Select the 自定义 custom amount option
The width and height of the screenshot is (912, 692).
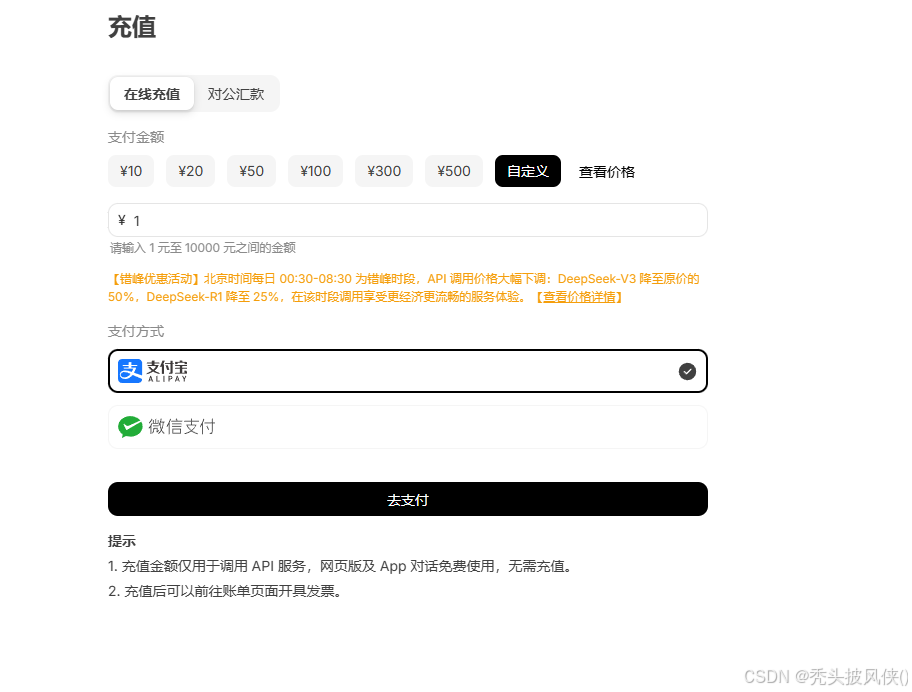click(528, 171)
